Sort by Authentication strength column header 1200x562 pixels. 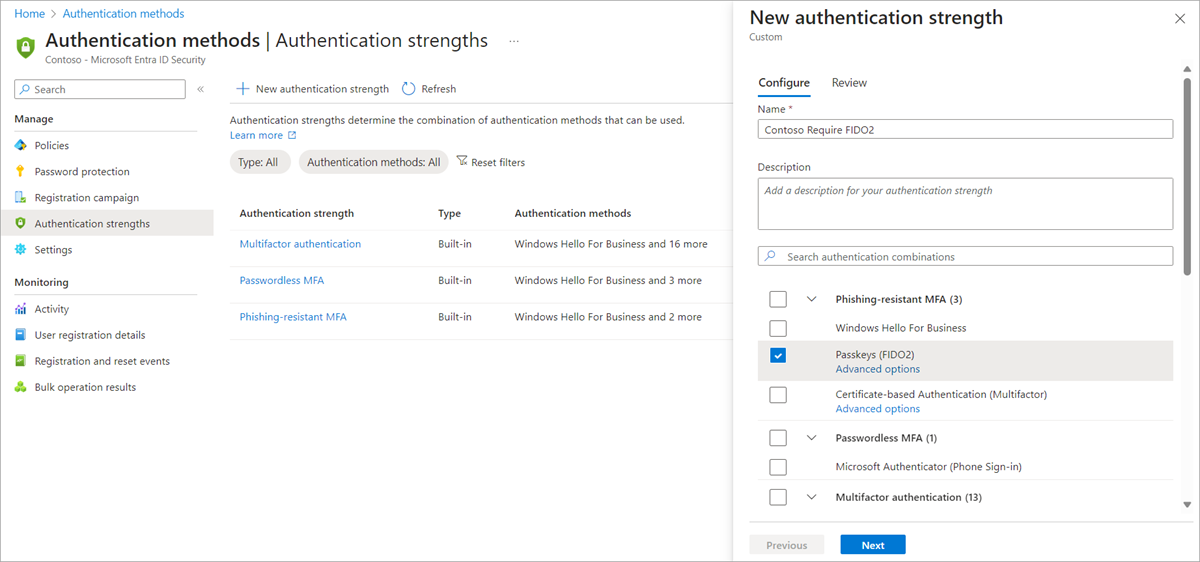pyautogui.click(x=297, y=213)
